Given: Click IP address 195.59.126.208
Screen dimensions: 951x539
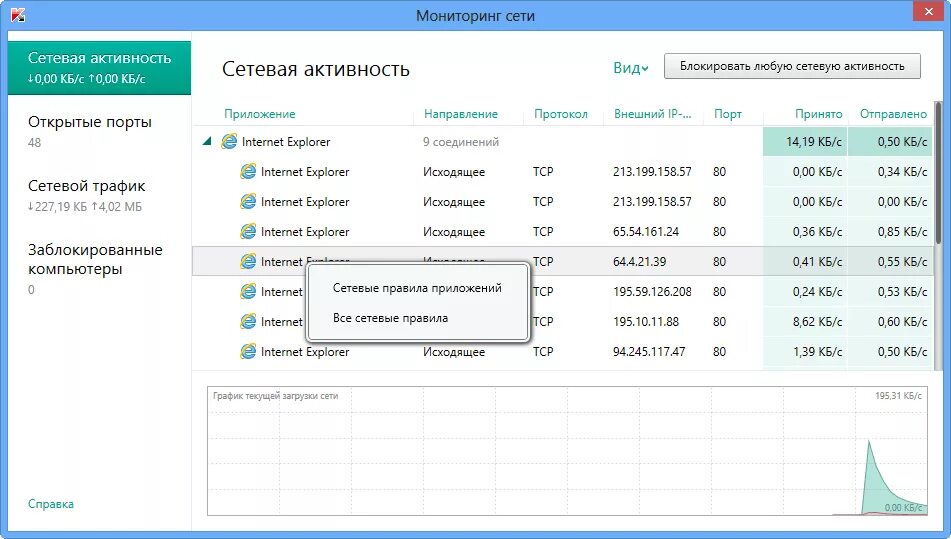Looking at the screenshot, I should click(x=652, y=292).
